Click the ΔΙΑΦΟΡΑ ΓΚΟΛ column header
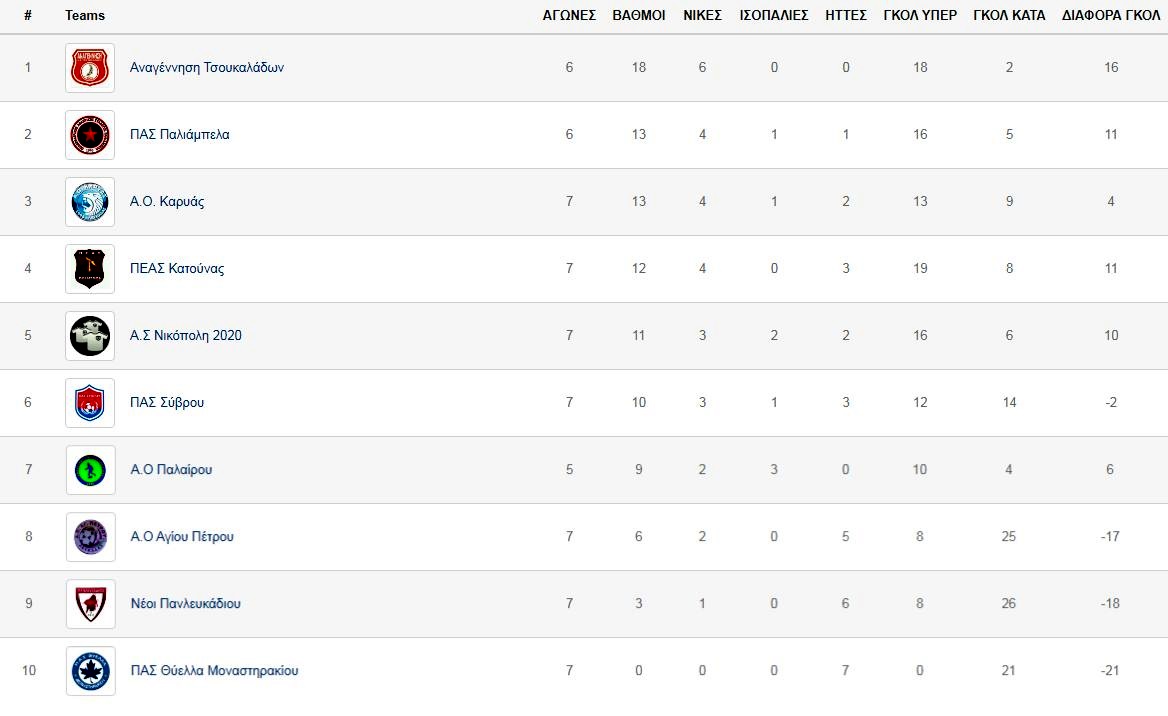The image size is (1168, 716). tap(1111, 16)
